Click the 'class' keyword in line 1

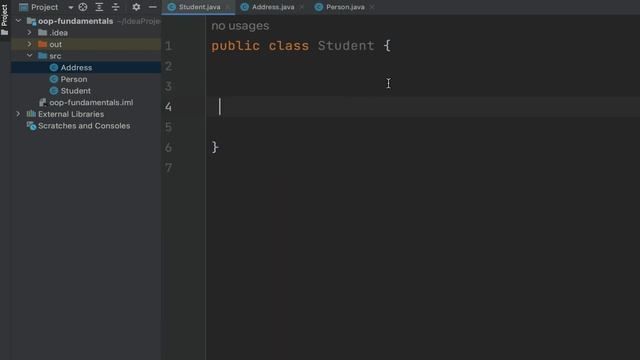[x=289, y=46]
